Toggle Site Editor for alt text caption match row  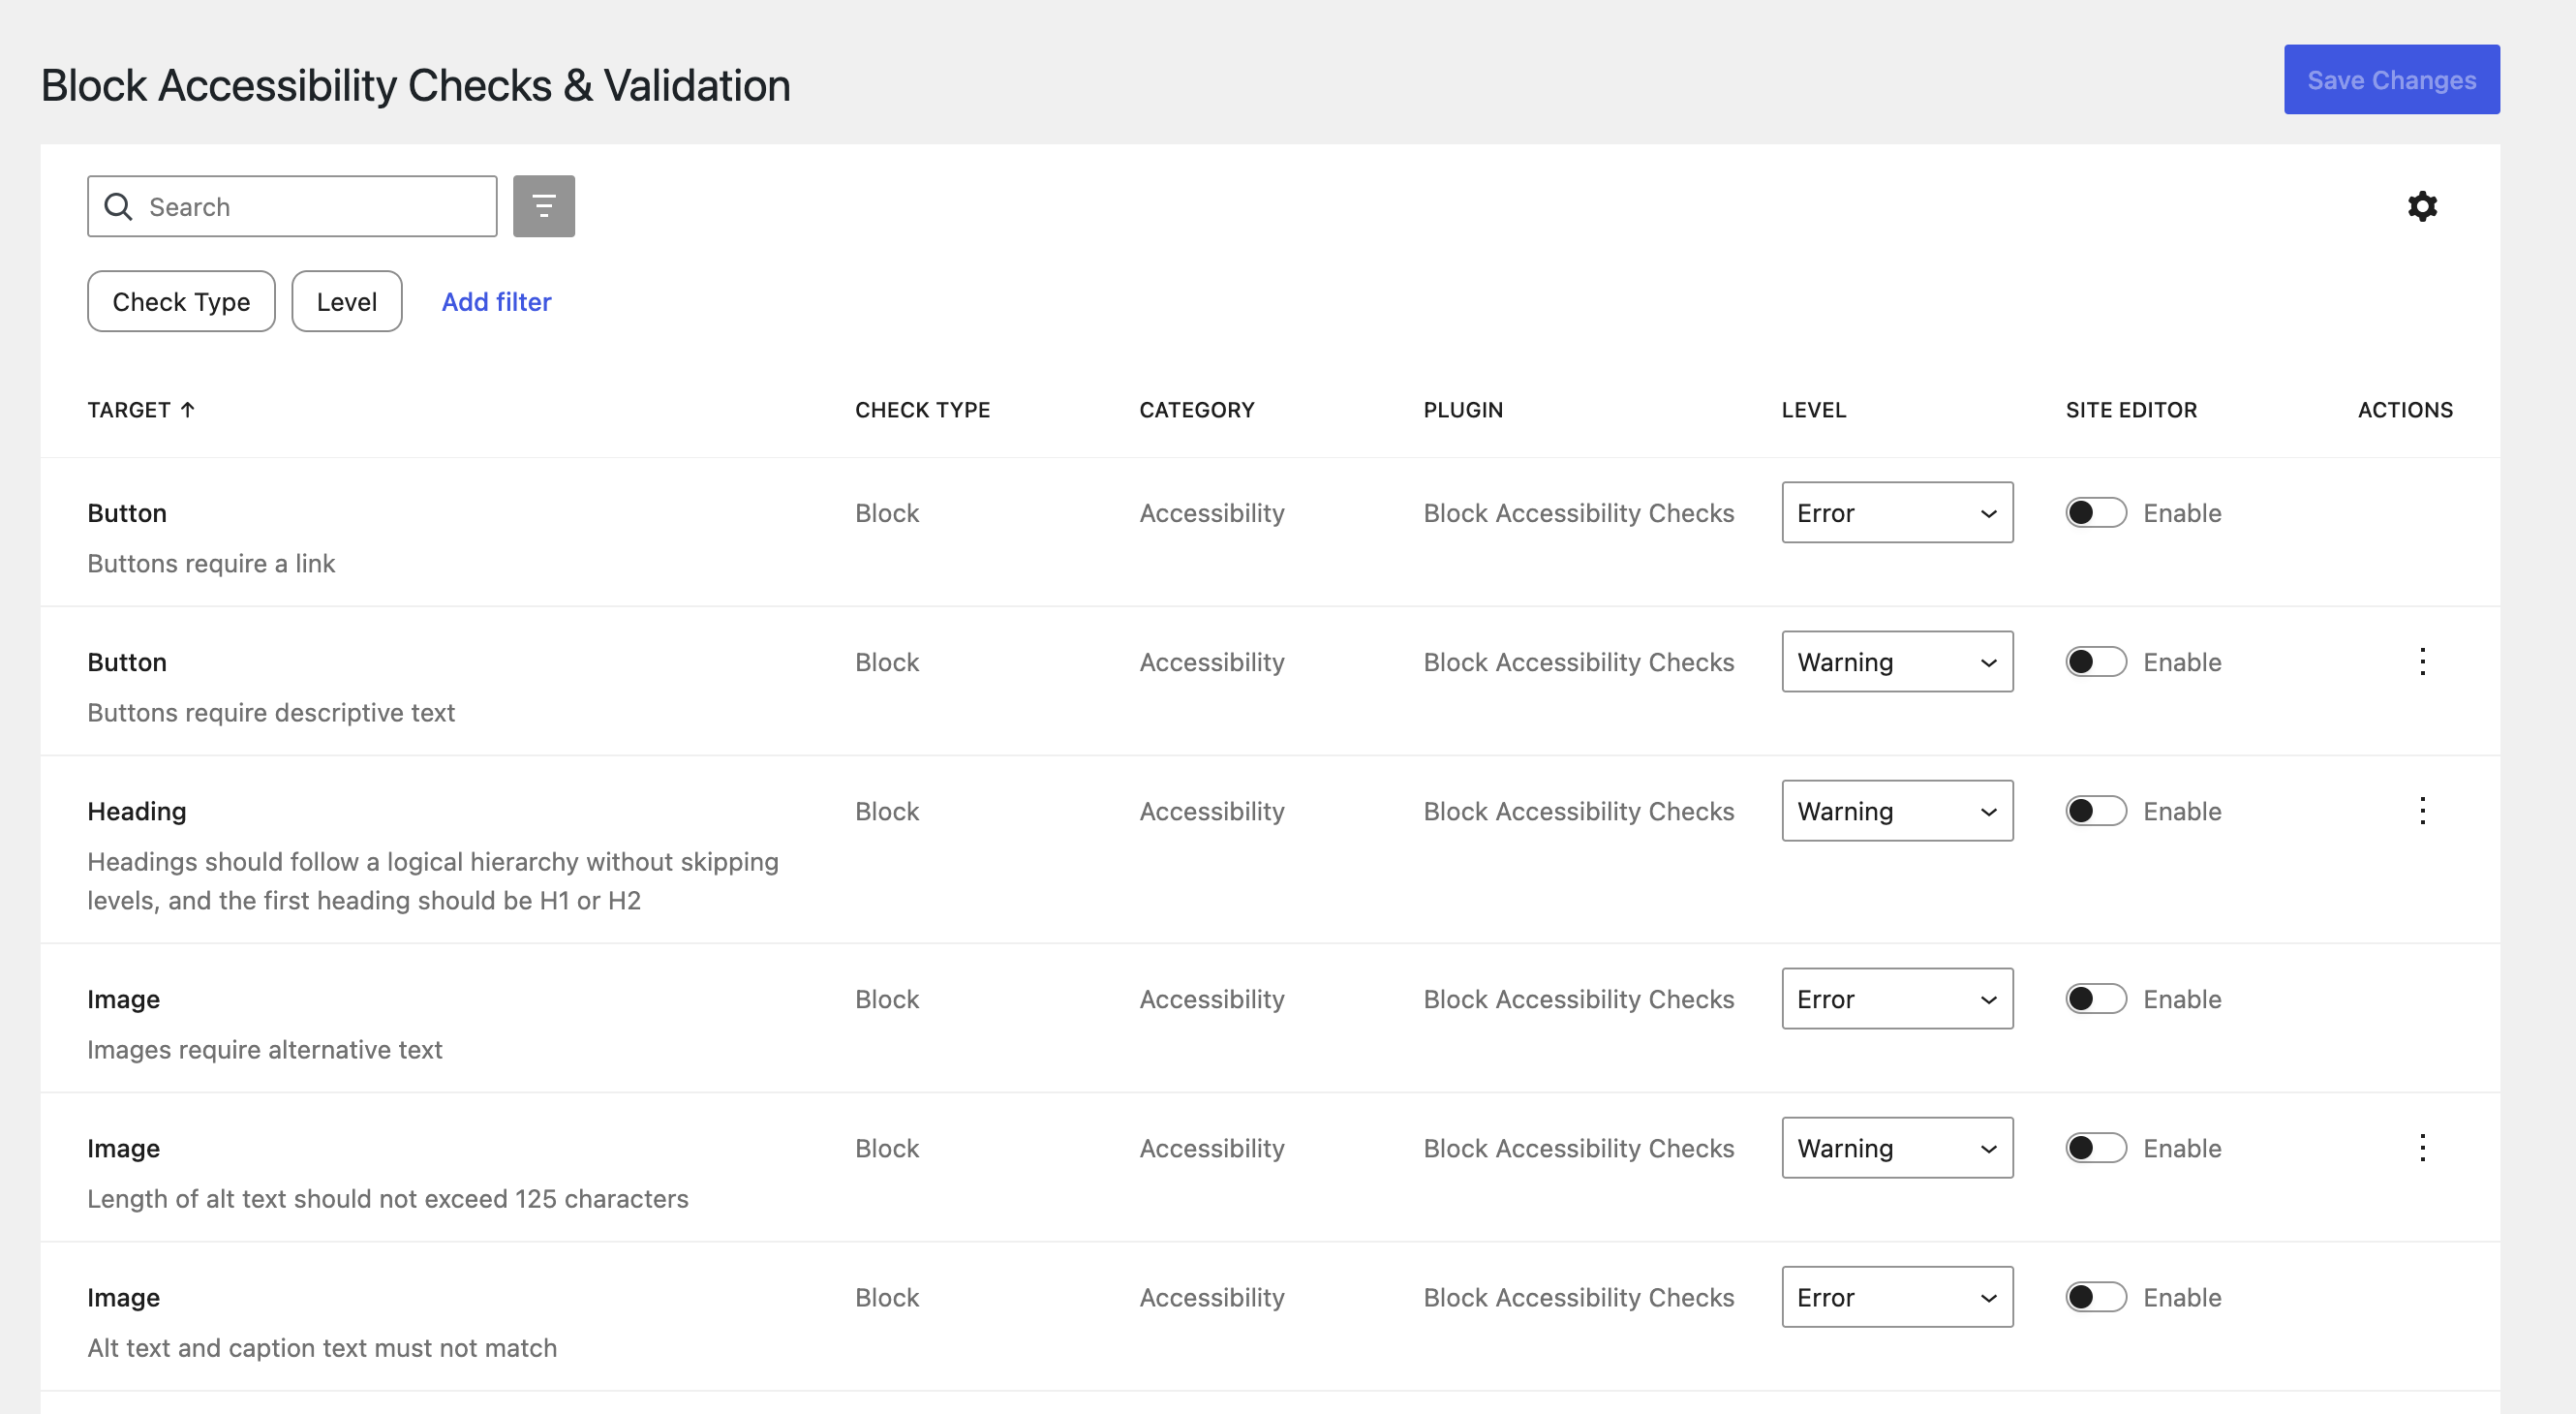[x=2096, y=1296]
